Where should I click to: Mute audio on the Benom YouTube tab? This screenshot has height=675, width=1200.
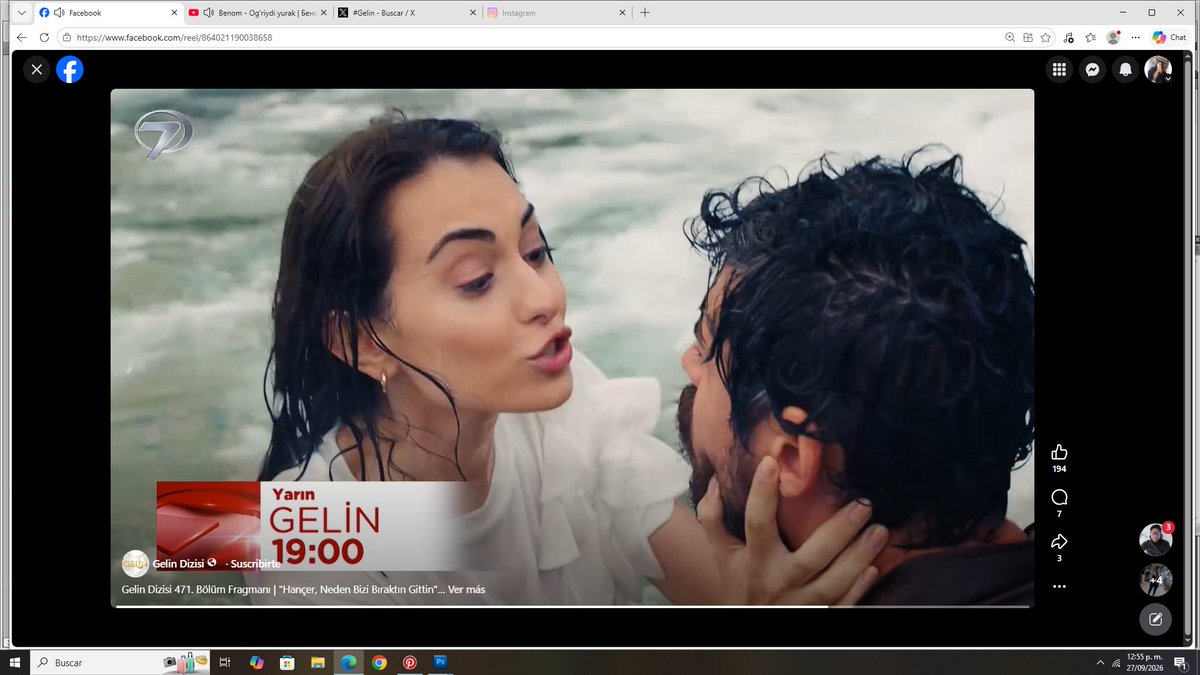point(208,13)
